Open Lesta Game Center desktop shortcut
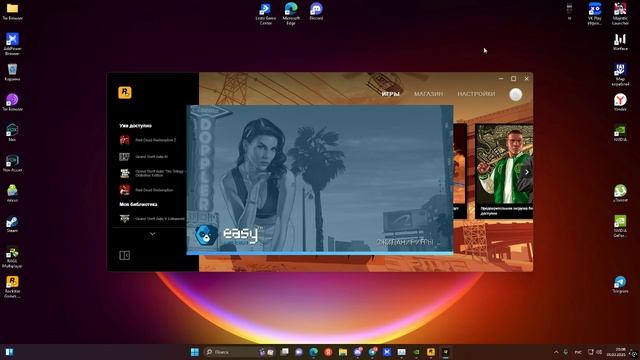Image resolution: width=640 pixels, height=360 pixels. (265, 13)
